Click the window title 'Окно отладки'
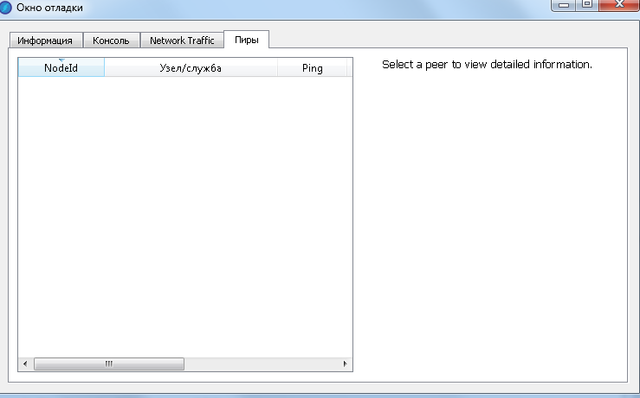 point(49,8)
